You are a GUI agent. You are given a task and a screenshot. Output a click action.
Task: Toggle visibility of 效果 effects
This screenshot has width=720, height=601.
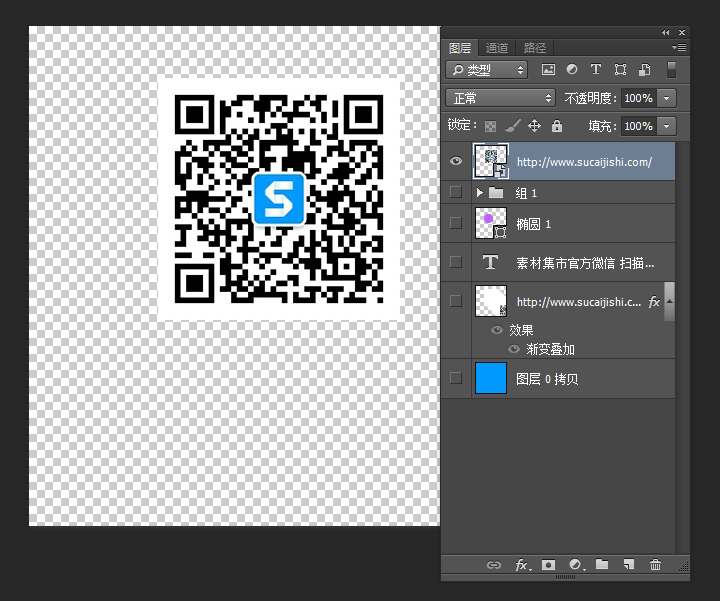(x=497, y=330)
